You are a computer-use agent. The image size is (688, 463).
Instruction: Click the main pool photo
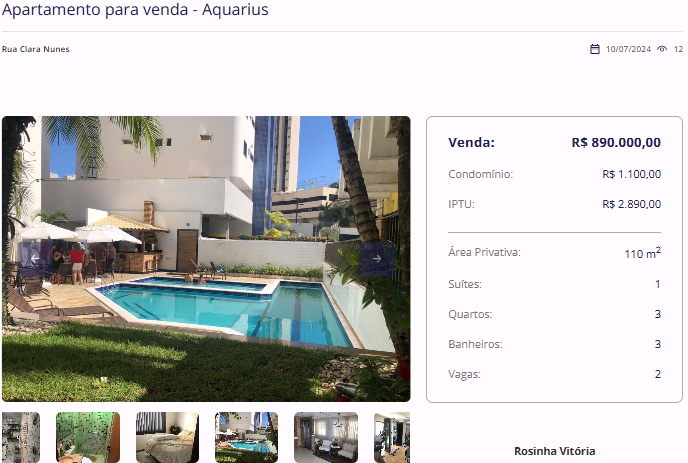click(206, 259)
